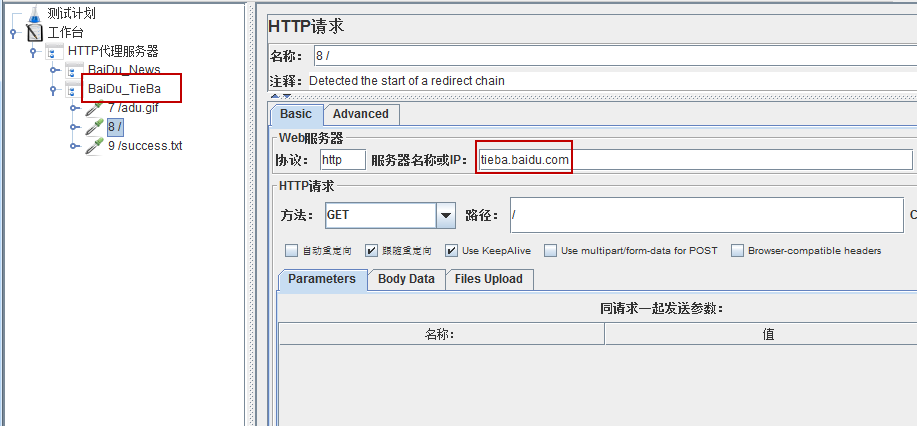Viewport: 917px width, 426px height.
Task: Enable Browser-compatible headers checkbox
Action: coord(737,251)
